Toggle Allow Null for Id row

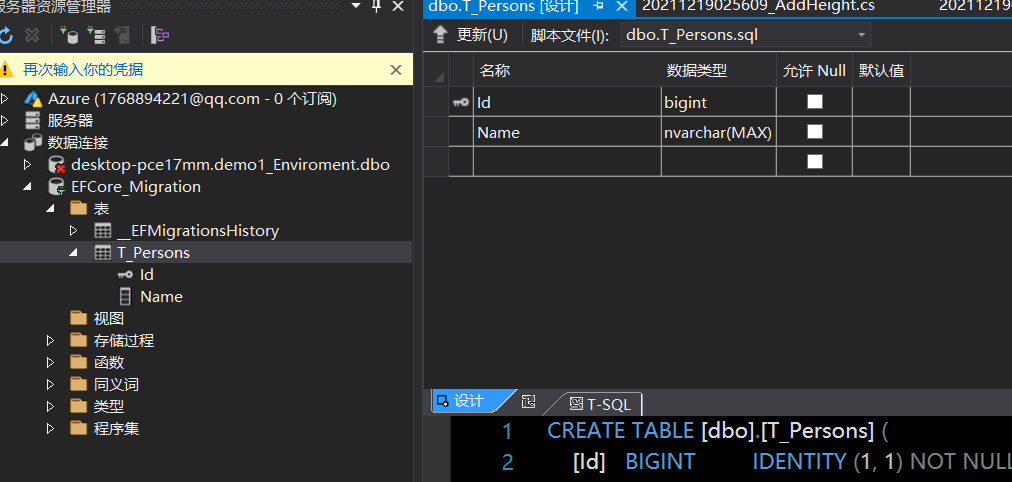pyautogui.click(x=815, y=101)
